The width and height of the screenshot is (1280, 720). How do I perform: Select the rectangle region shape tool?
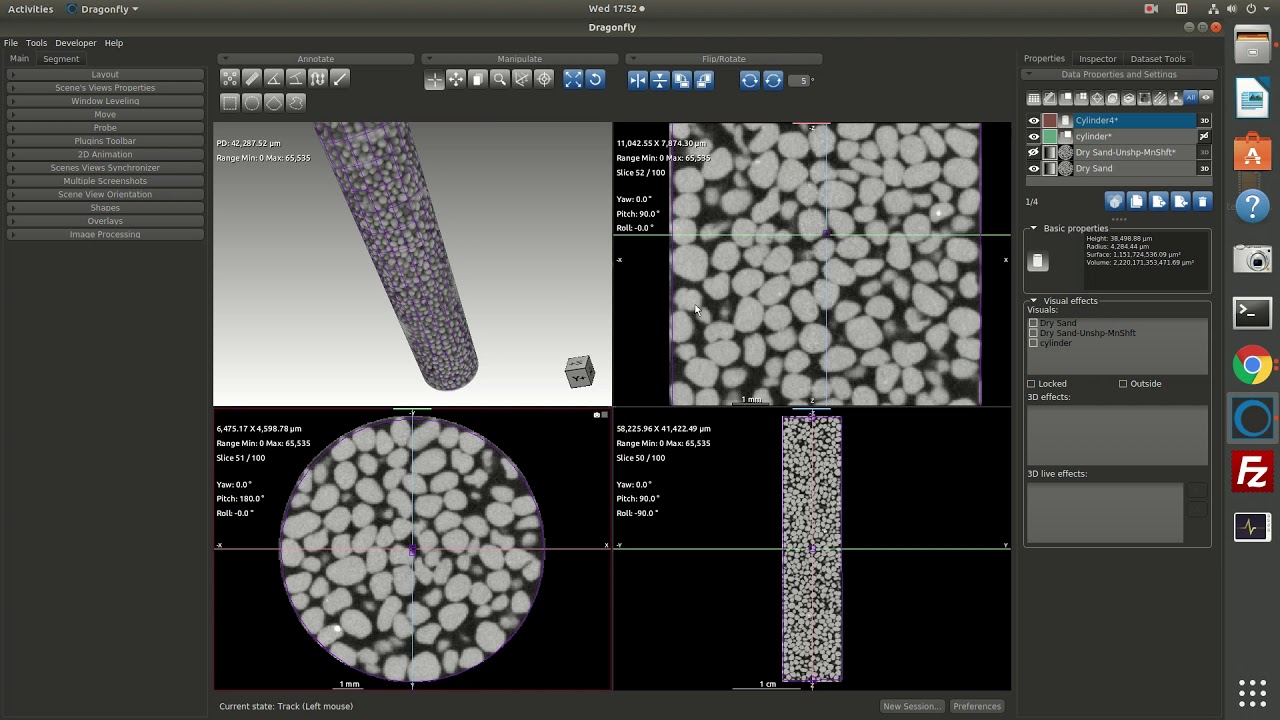pyautogui.click(x=230, y=102)
